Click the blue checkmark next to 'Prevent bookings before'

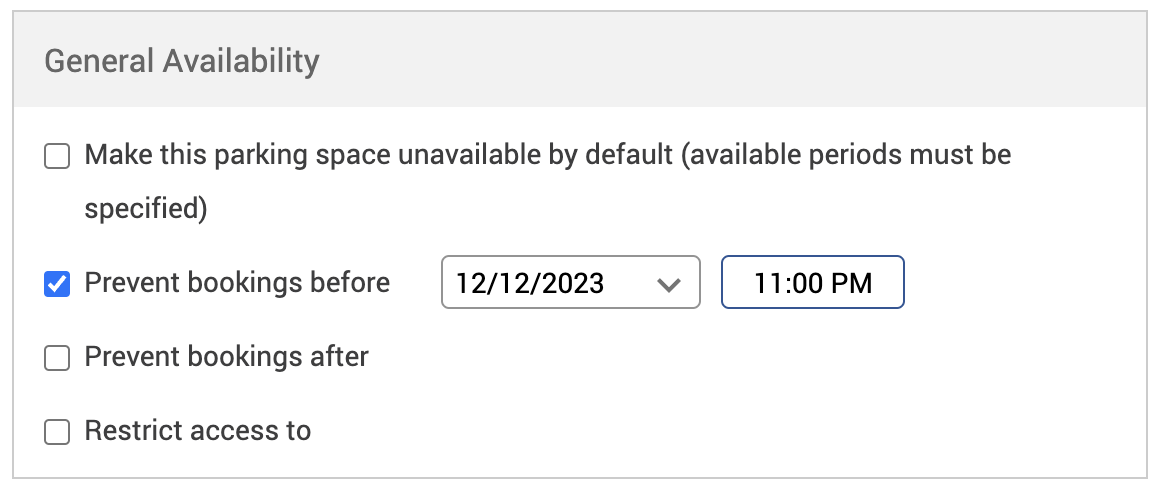pos(57,284)
